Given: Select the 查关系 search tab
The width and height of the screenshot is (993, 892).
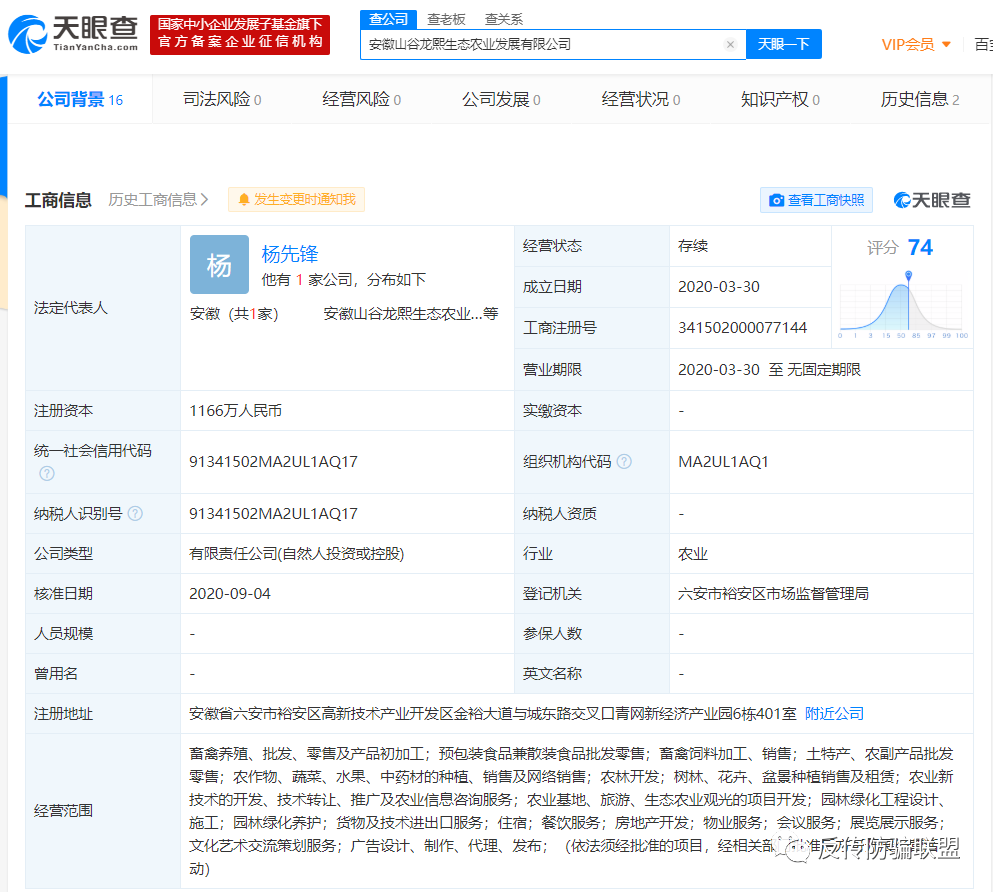Looking at the screenshot, I should (503, 20).
